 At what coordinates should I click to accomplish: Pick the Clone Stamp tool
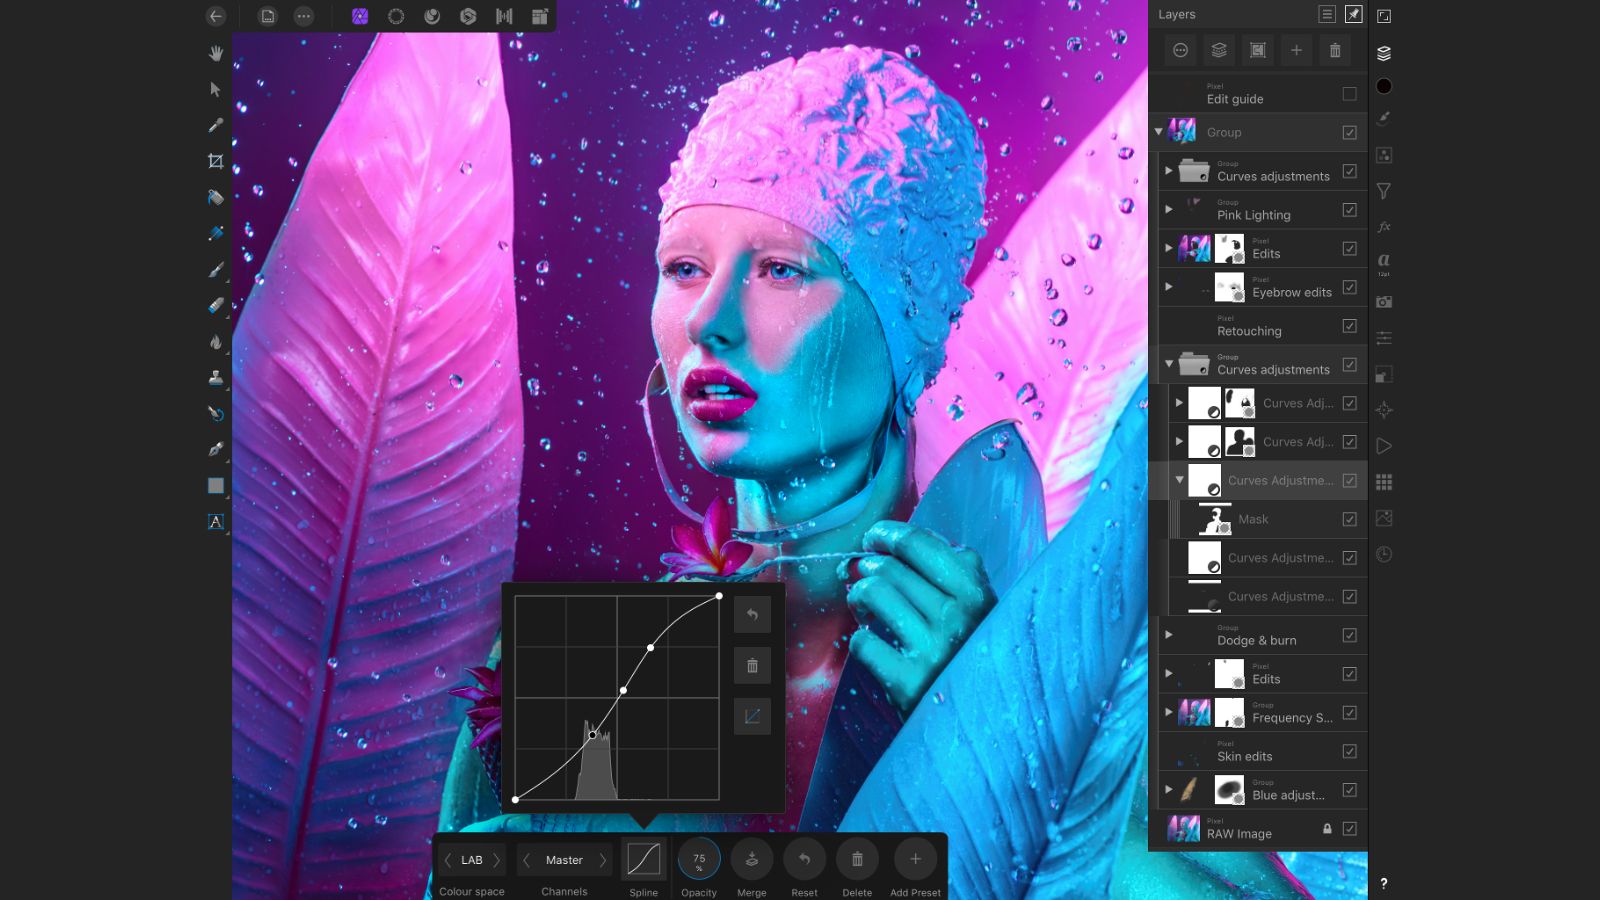pyautogui.click(x=215, y=378)
